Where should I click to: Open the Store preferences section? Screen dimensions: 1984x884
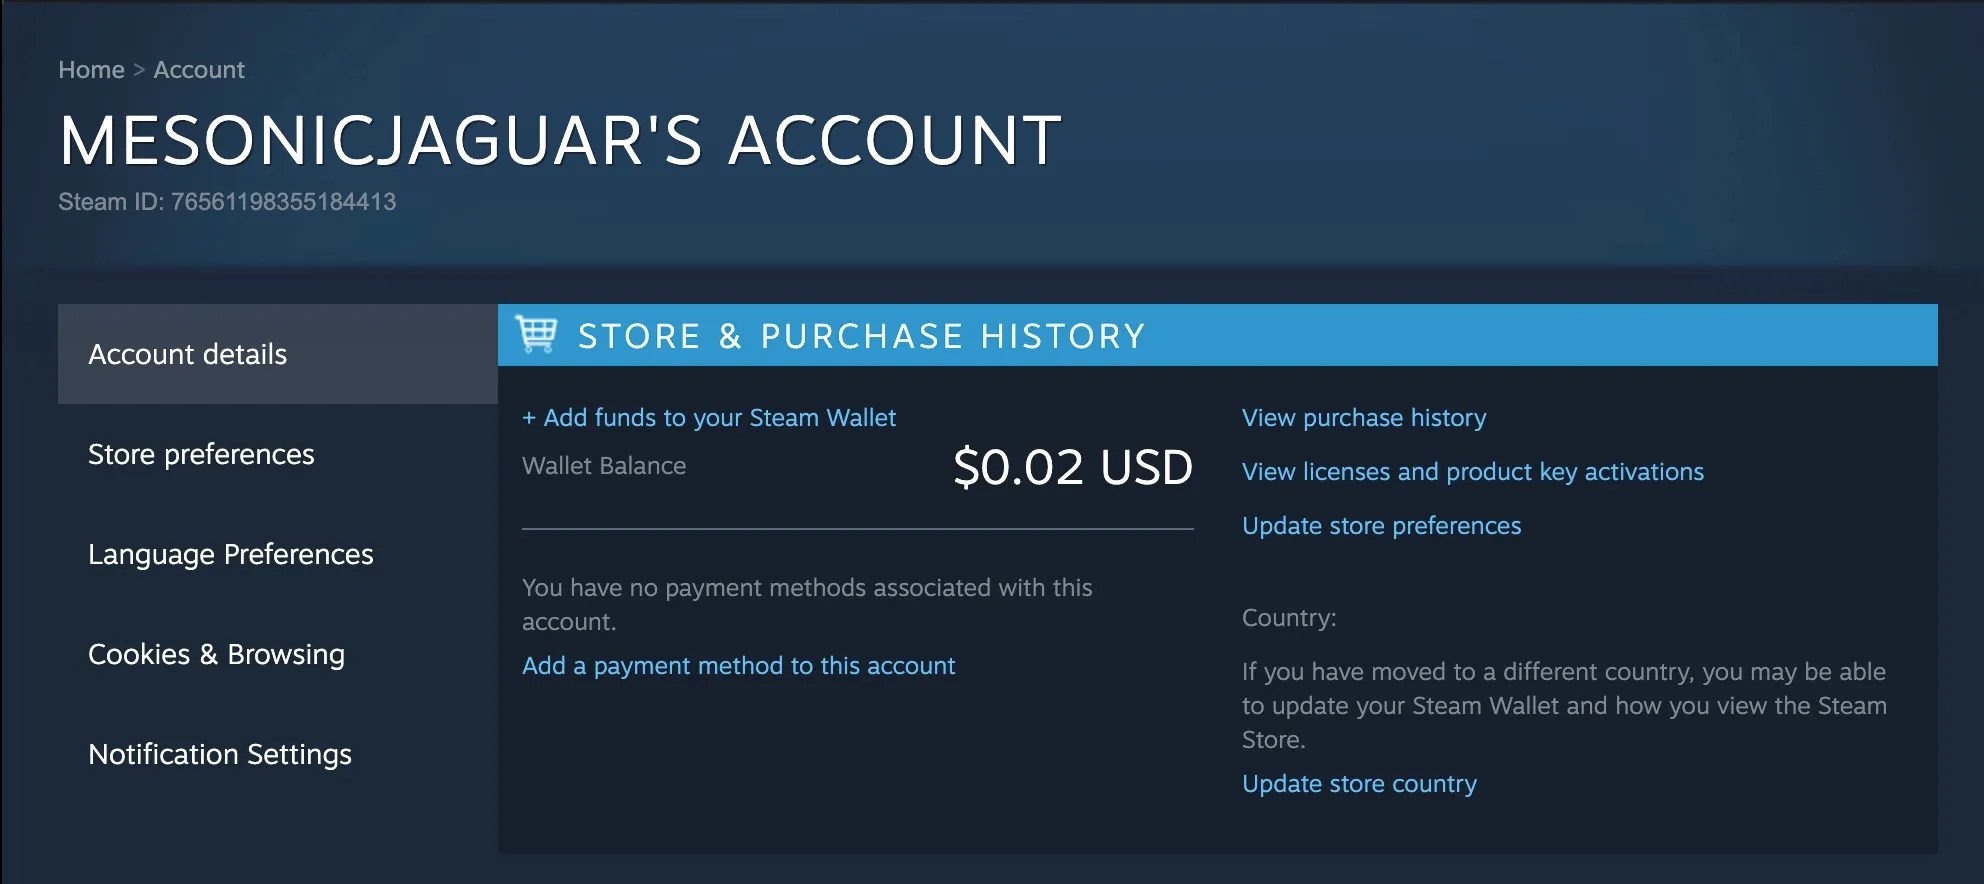coord(201,454)
